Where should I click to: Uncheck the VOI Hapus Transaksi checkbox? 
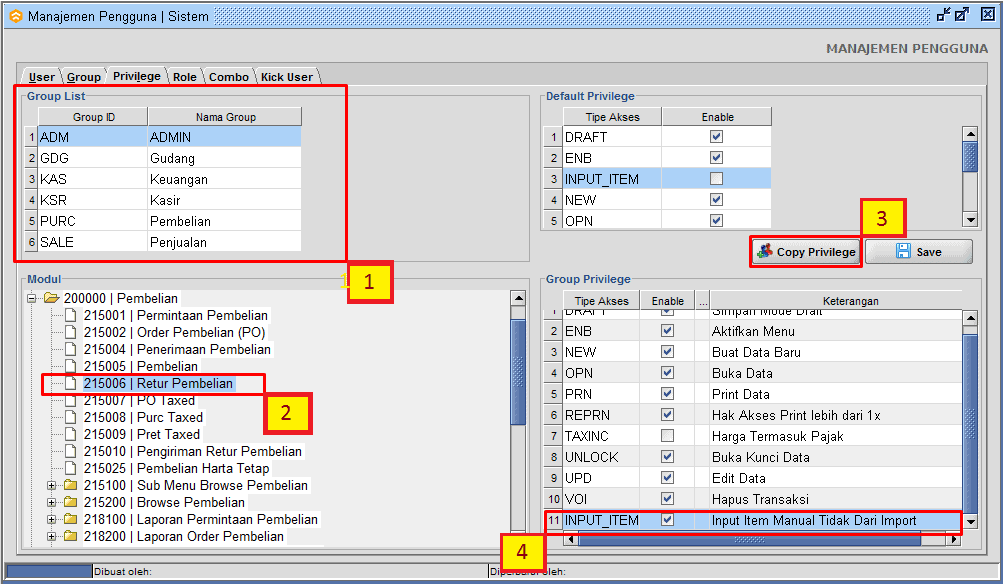(x=667, y=499)
